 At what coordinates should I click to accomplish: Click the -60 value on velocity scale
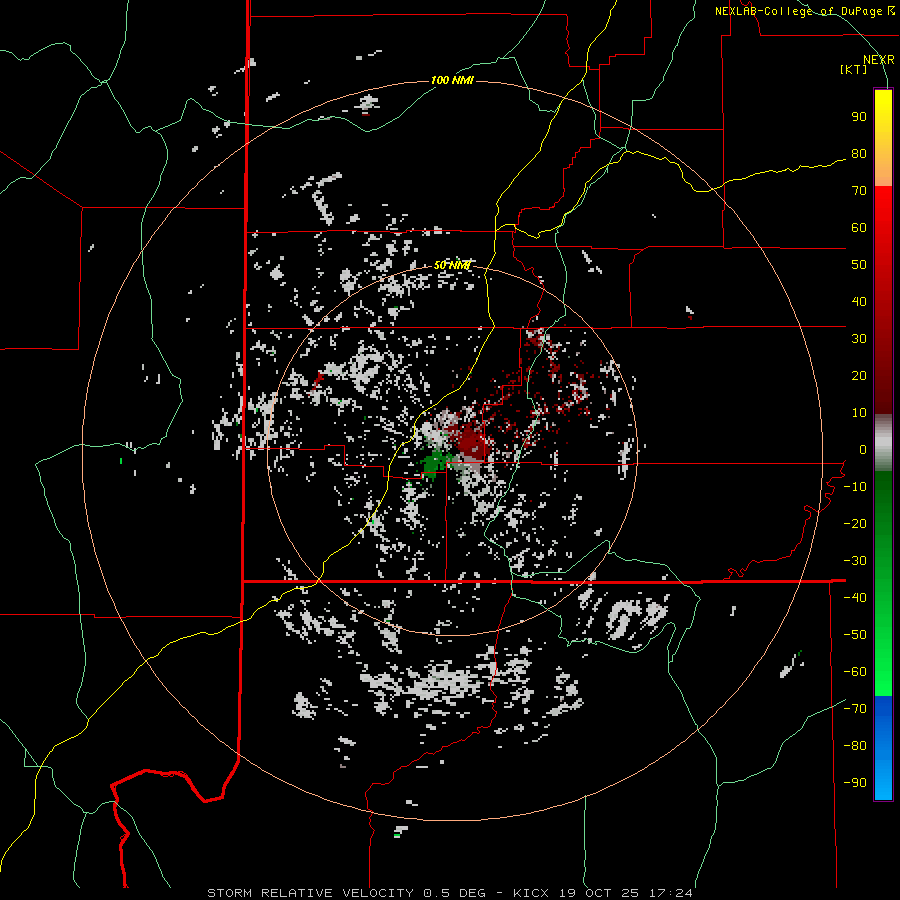855,672
